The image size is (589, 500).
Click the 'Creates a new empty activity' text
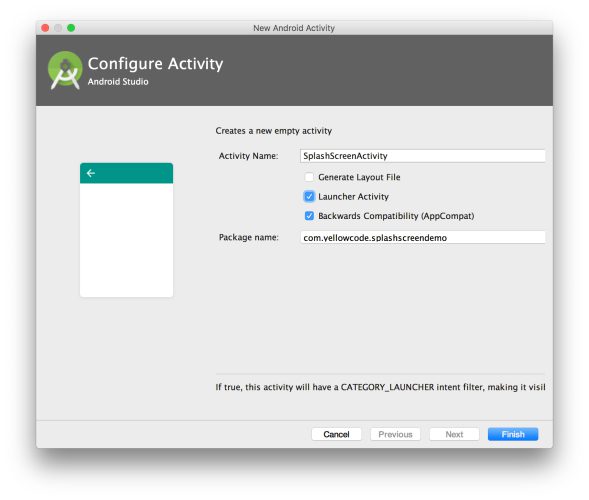(273, 131)
